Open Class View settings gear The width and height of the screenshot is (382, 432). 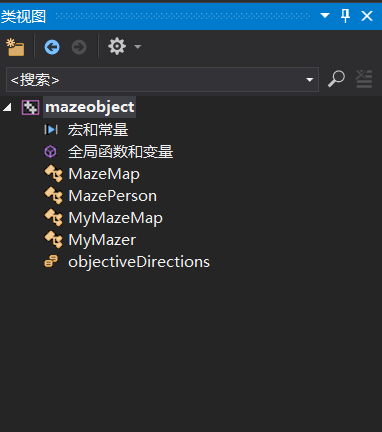point(117,46)
